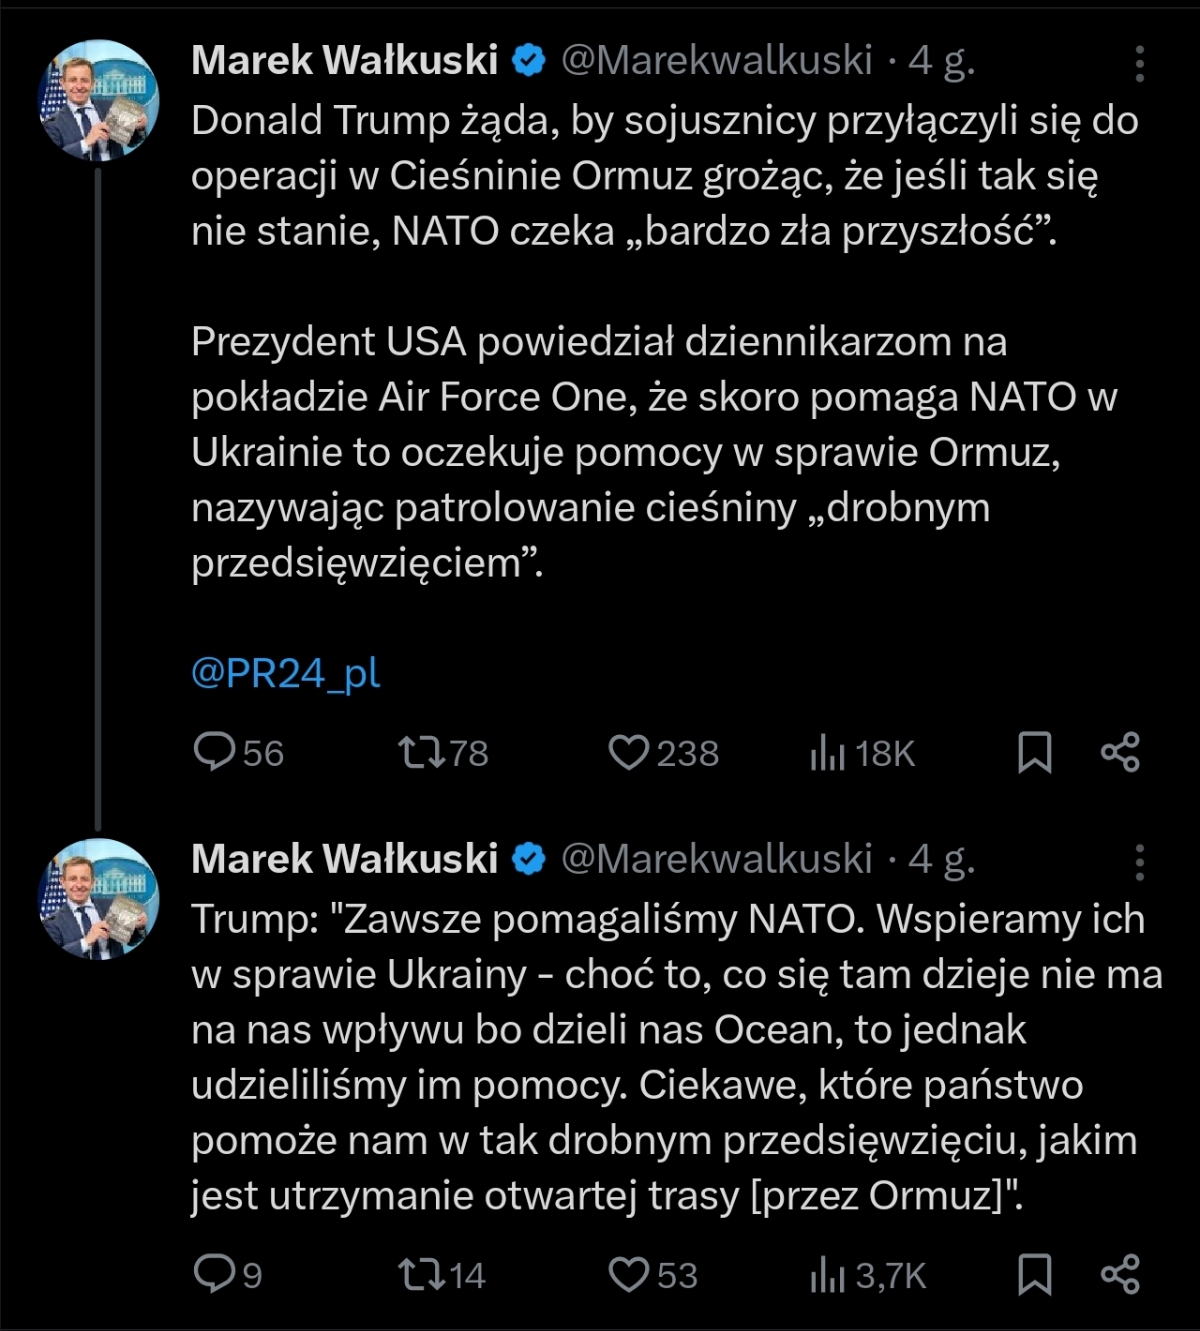View analytics showing 3,7K views
This screenshot has height=1331, width=1200.
828,1274
